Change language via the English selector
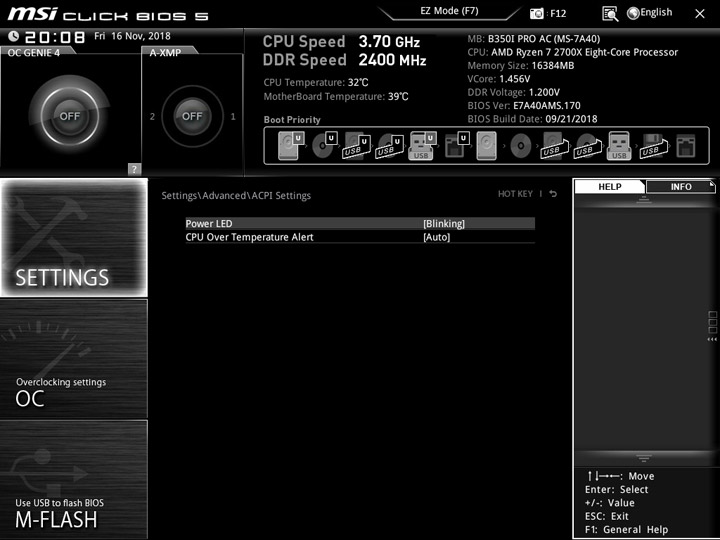 point(656,12)
